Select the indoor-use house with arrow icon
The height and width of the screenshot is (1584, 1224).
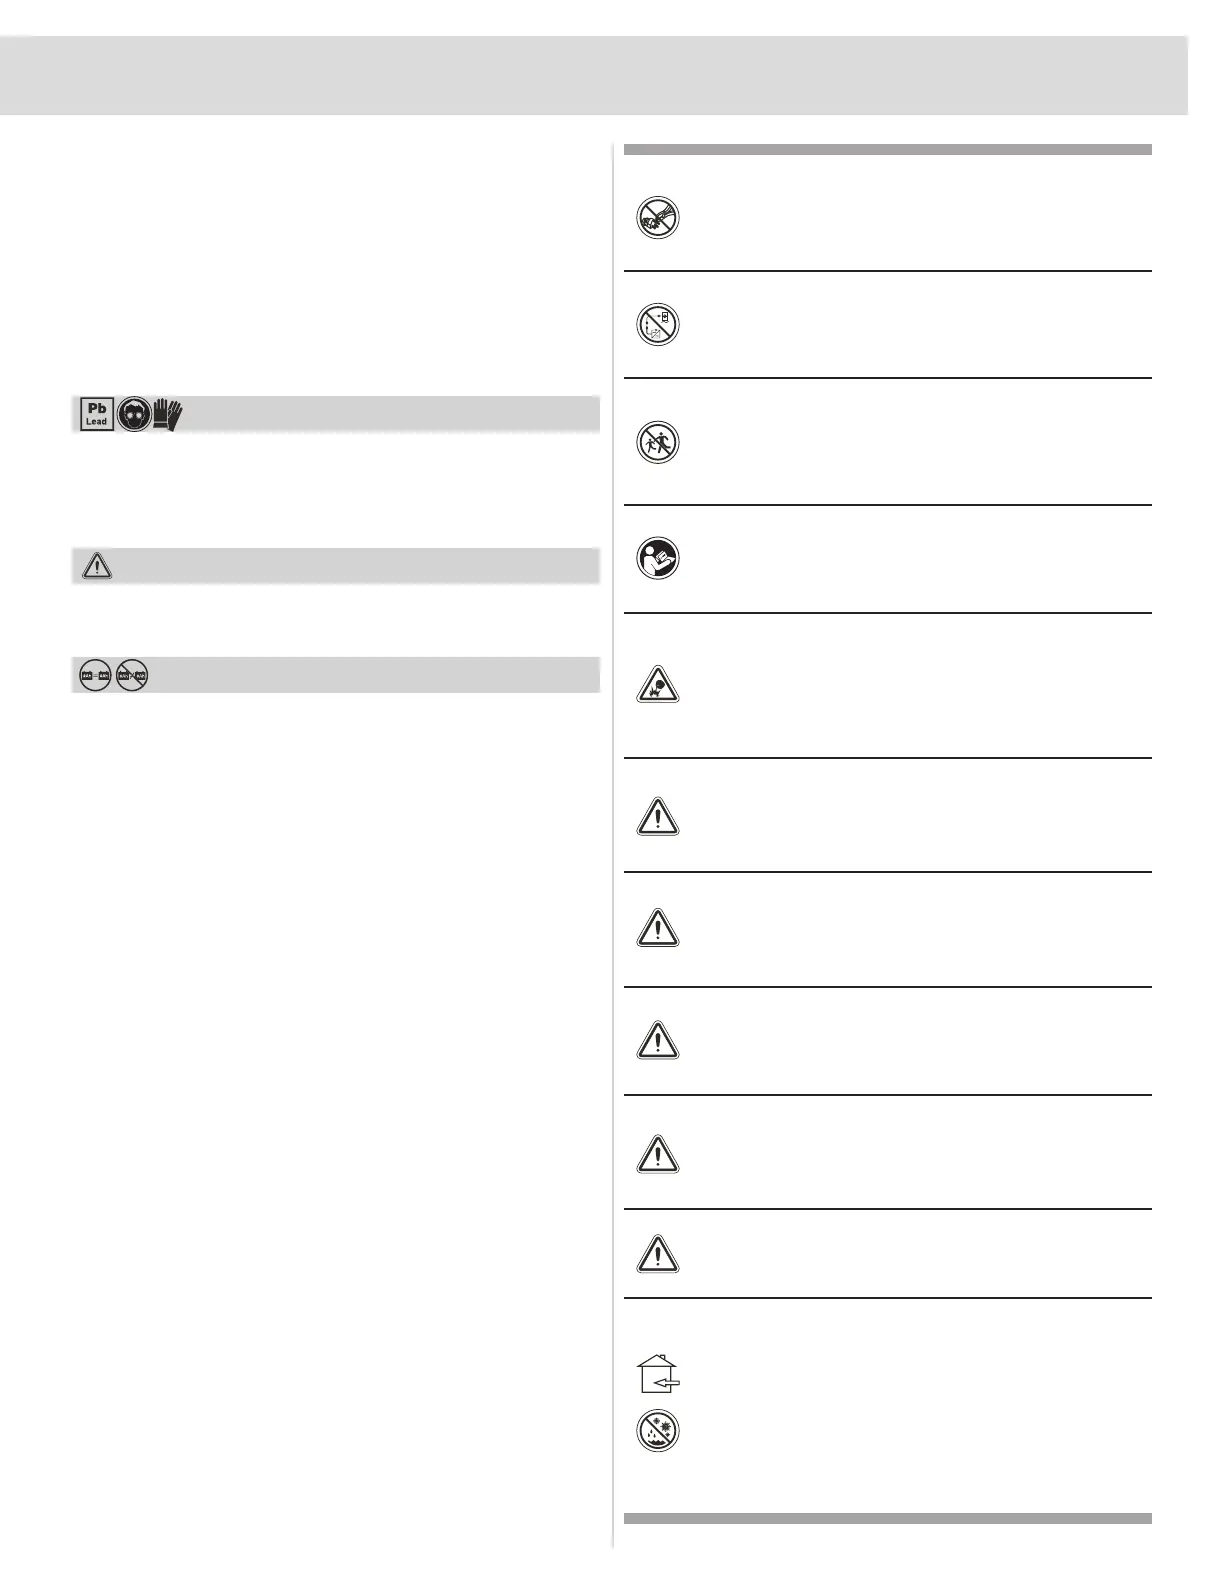click(x=658, y=1374)
